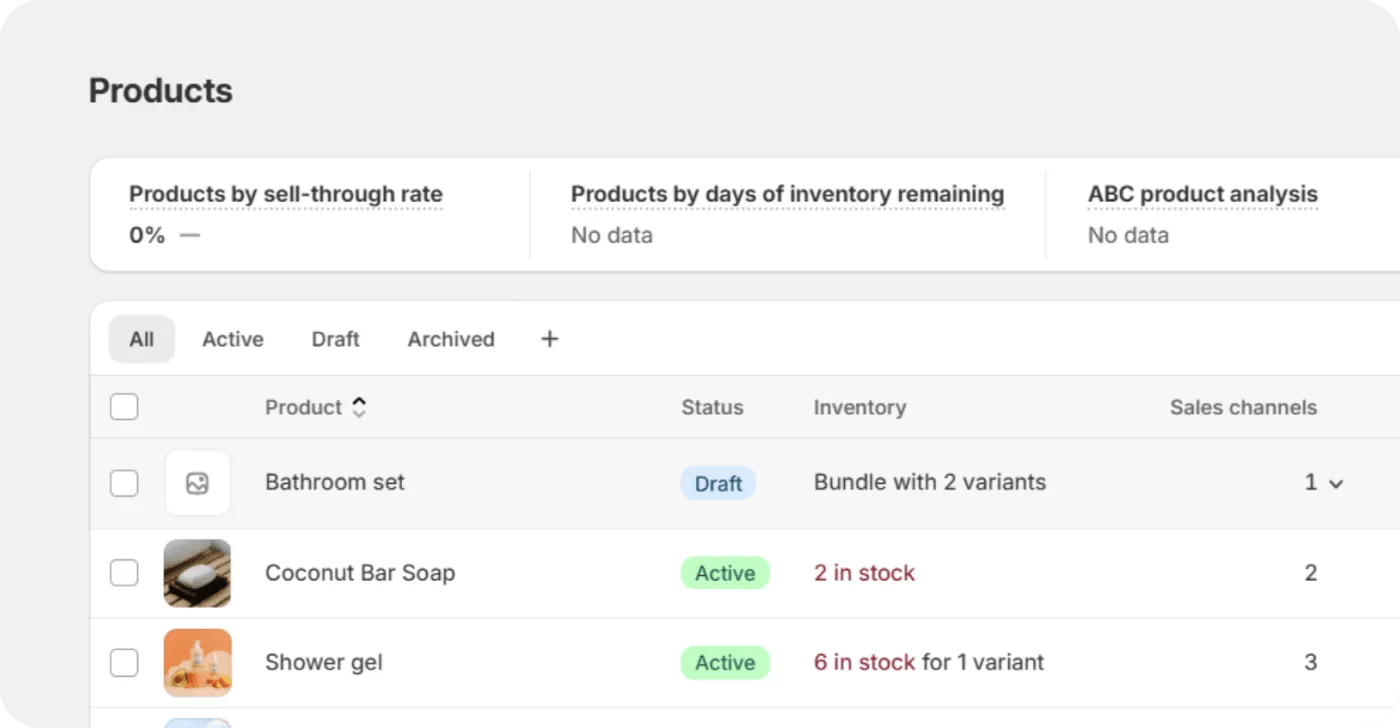This screenshot has width=1400, height=728.
Task: Switch to the Draft tab
Action: 335,339
